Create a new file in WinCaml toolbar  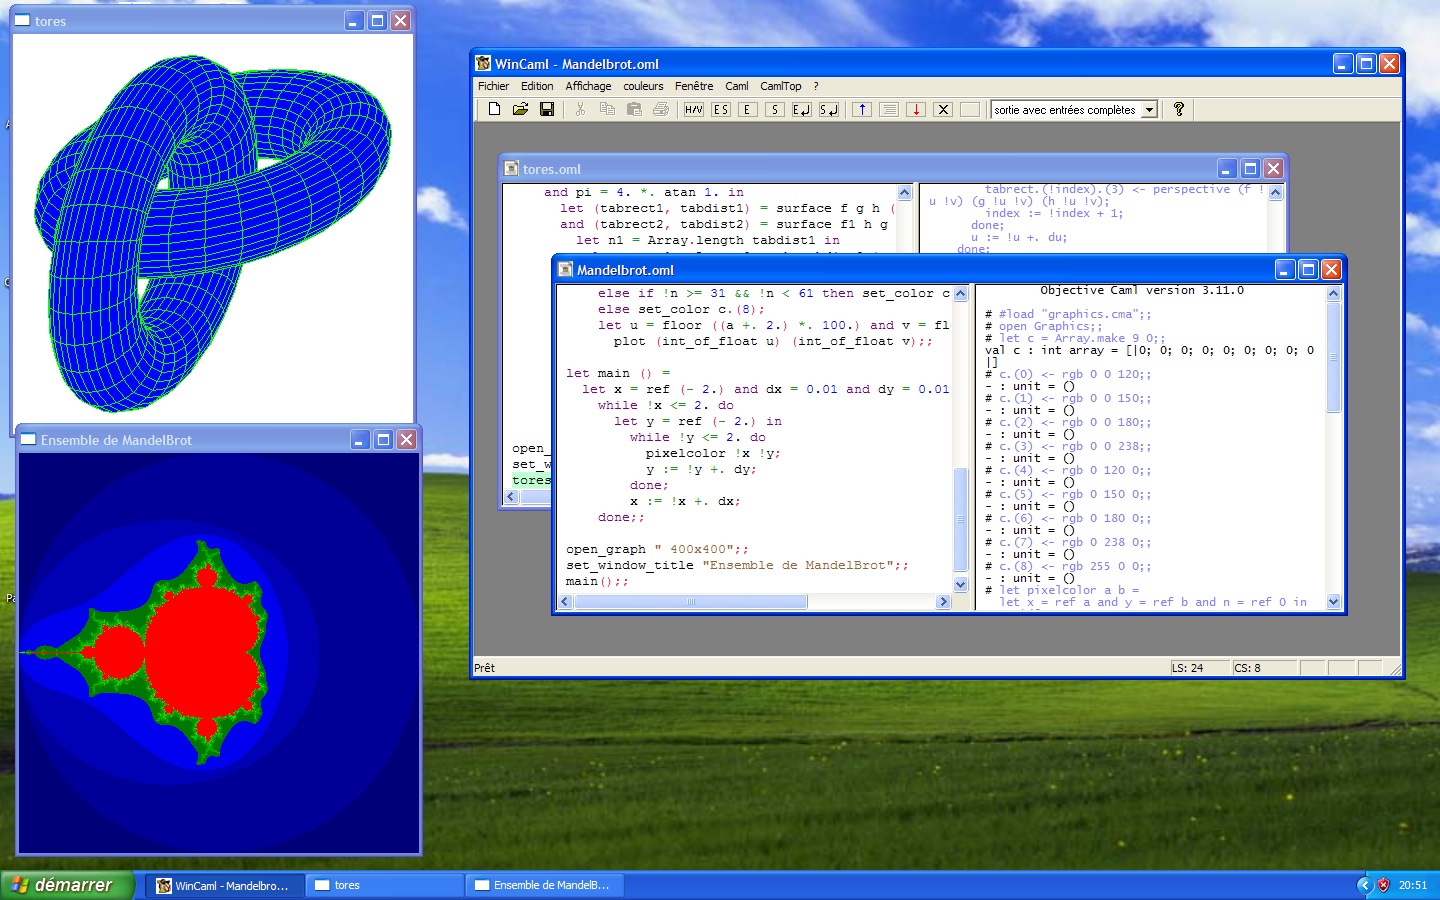coord(494,109)
